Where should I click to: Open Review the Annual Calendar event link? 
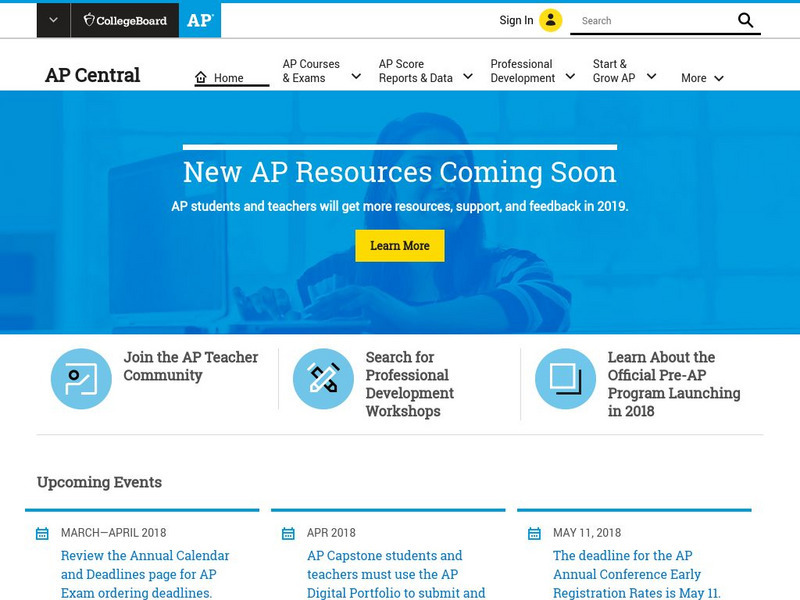pos(145,574)
